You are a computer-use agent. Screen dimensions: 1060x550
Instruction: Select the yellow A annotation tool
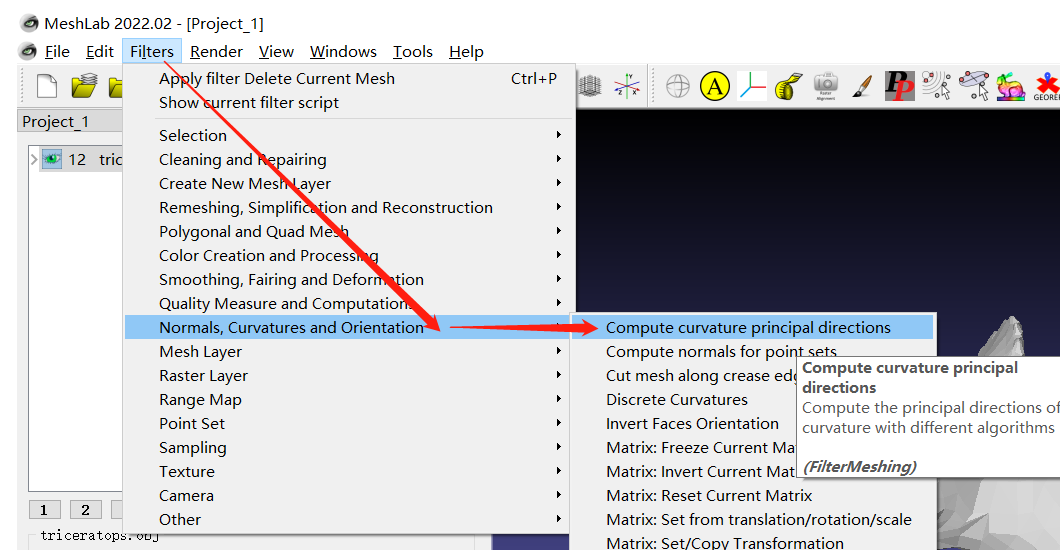click(714, 86)
